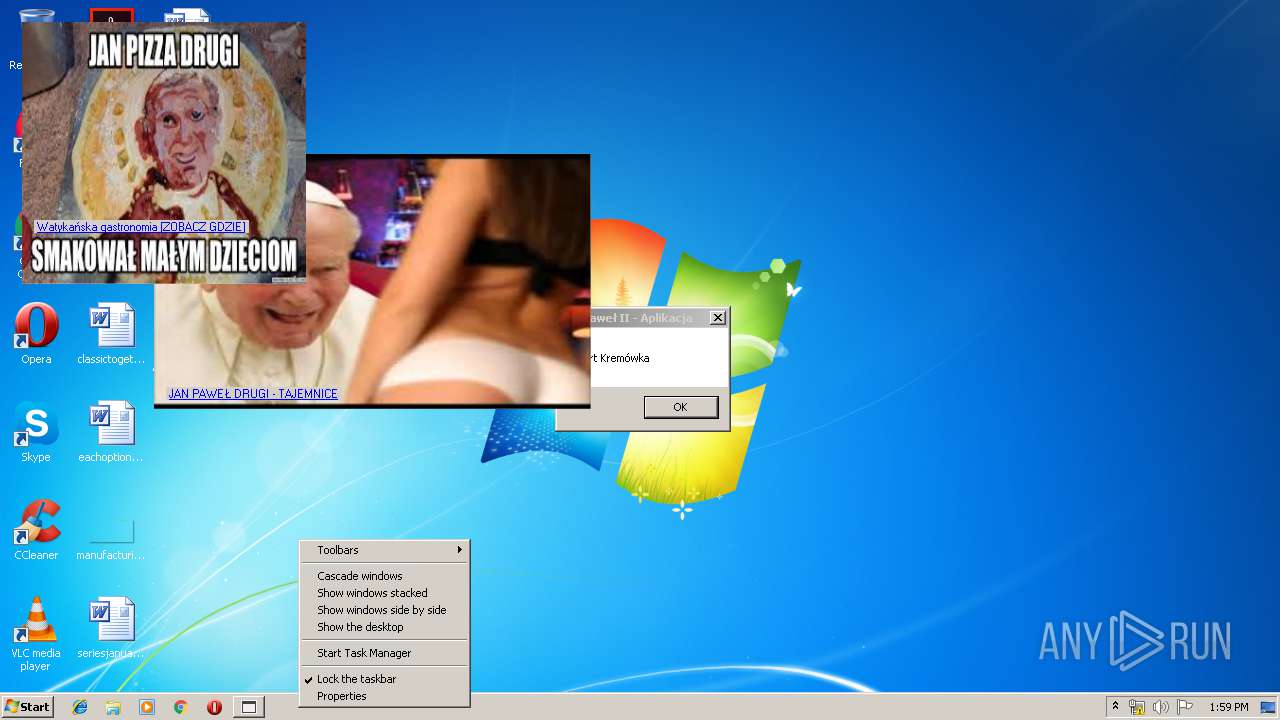Choose Show the desktop menu entry
Image resolution: width=1280 pixels, height=720 pixels.
coord(384,627)
